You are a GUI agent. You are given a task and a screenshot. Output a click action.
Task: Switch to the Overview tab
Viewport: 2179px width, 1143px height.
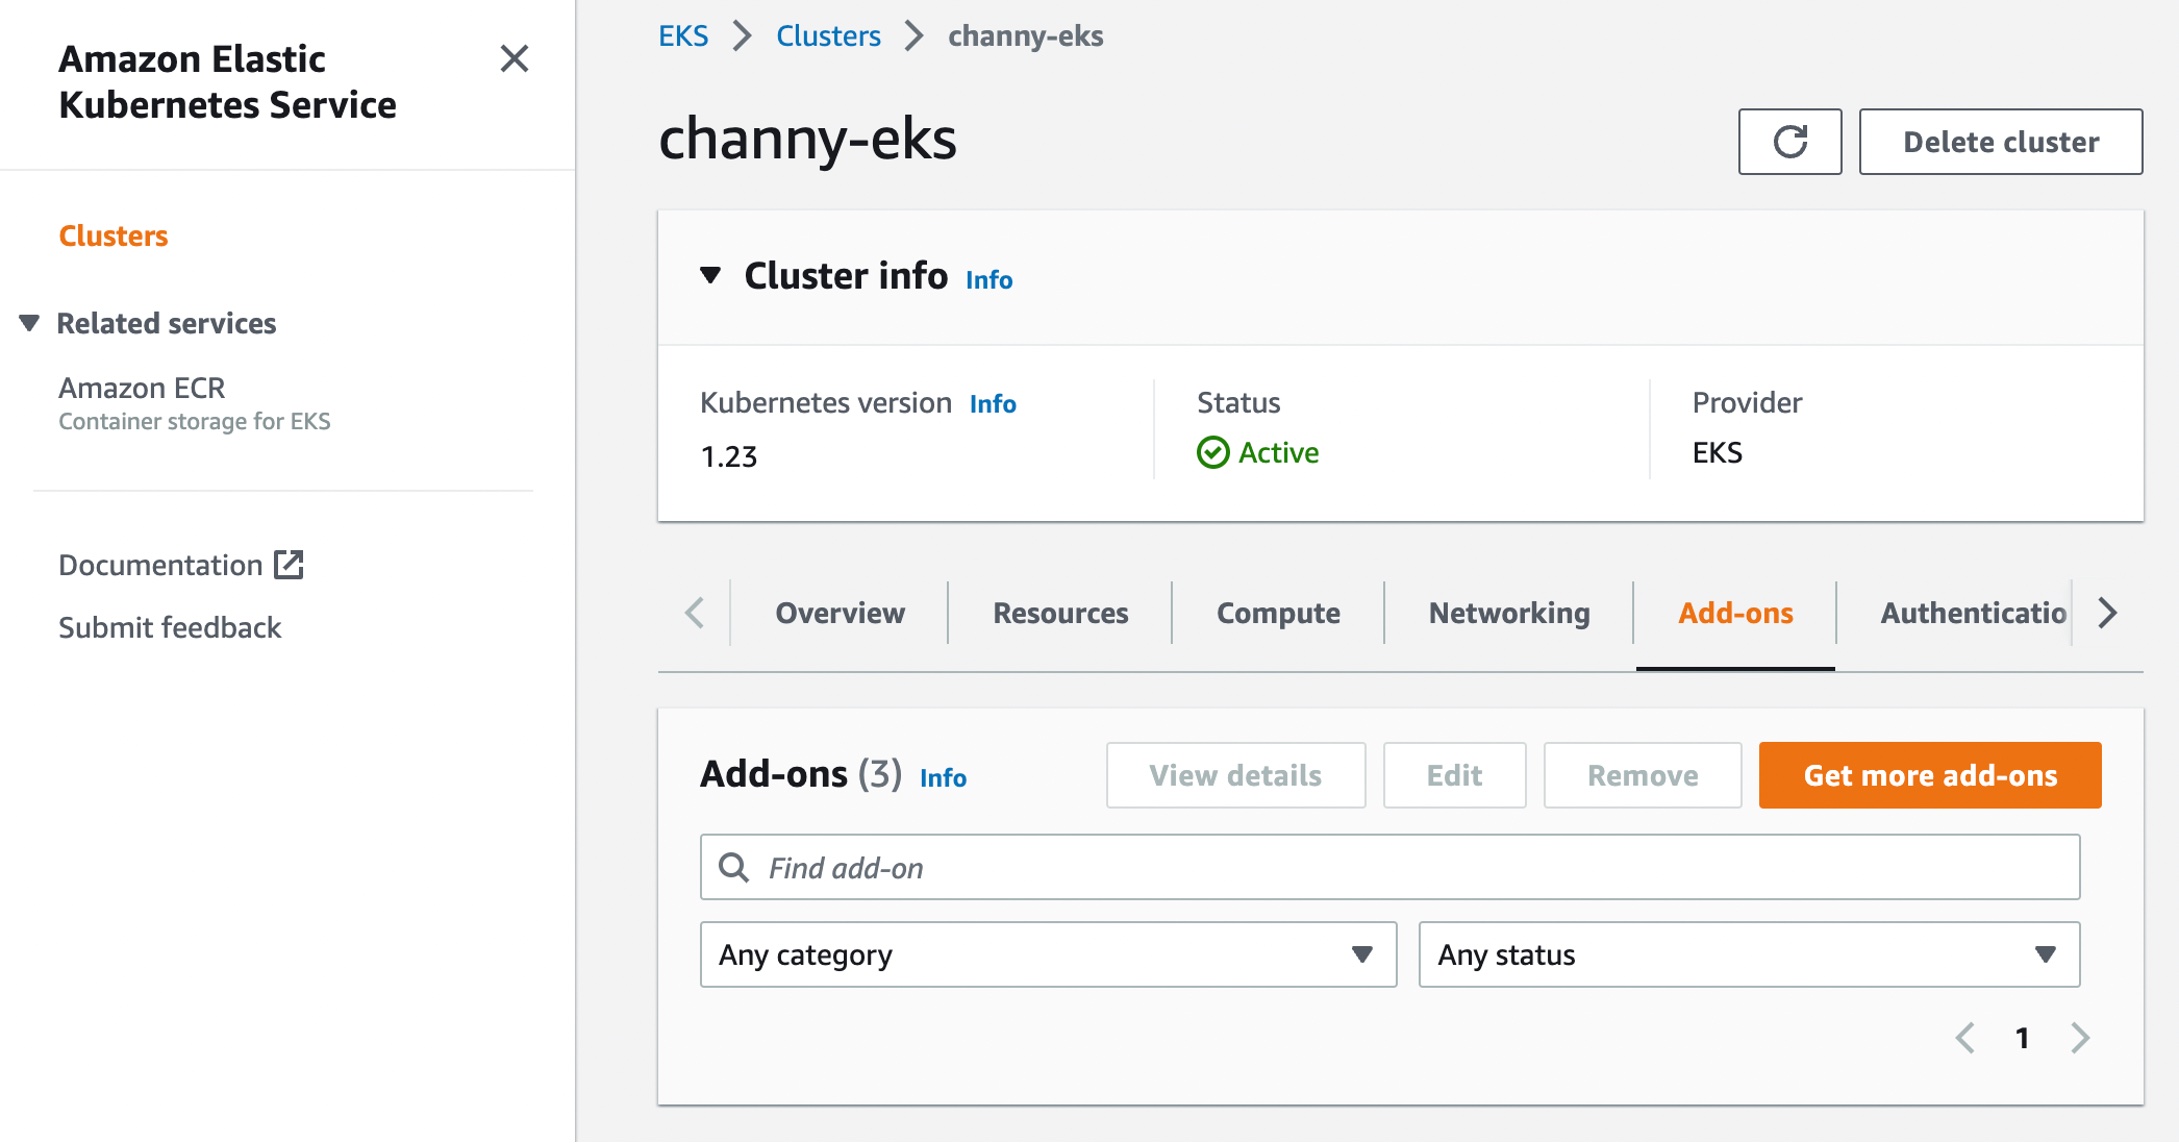click(x=840, y=613)
